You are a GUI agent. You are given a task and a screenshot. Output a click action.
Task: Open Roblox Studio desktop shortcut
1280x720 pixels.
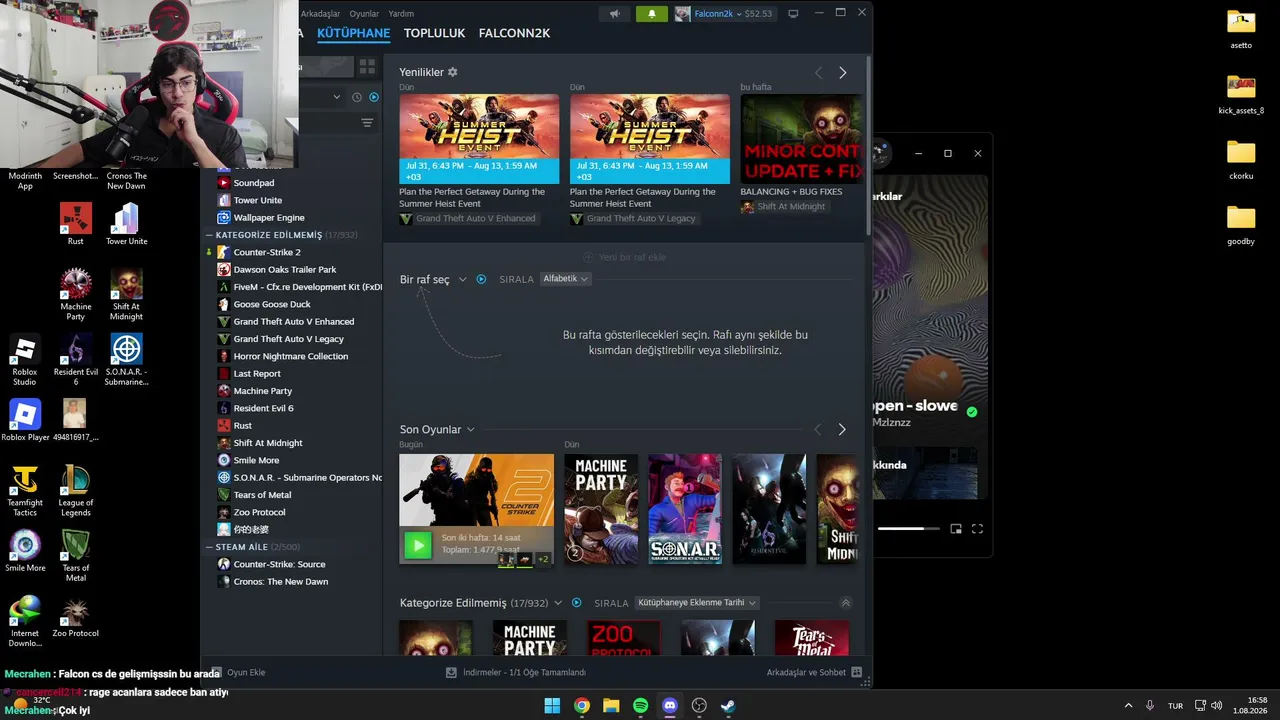tap(25, 360)
